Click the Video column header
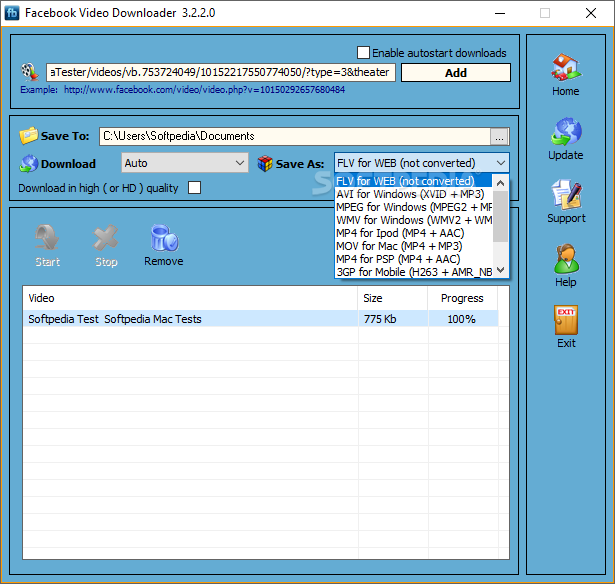The image size is (615, 584). coord(190,298)
